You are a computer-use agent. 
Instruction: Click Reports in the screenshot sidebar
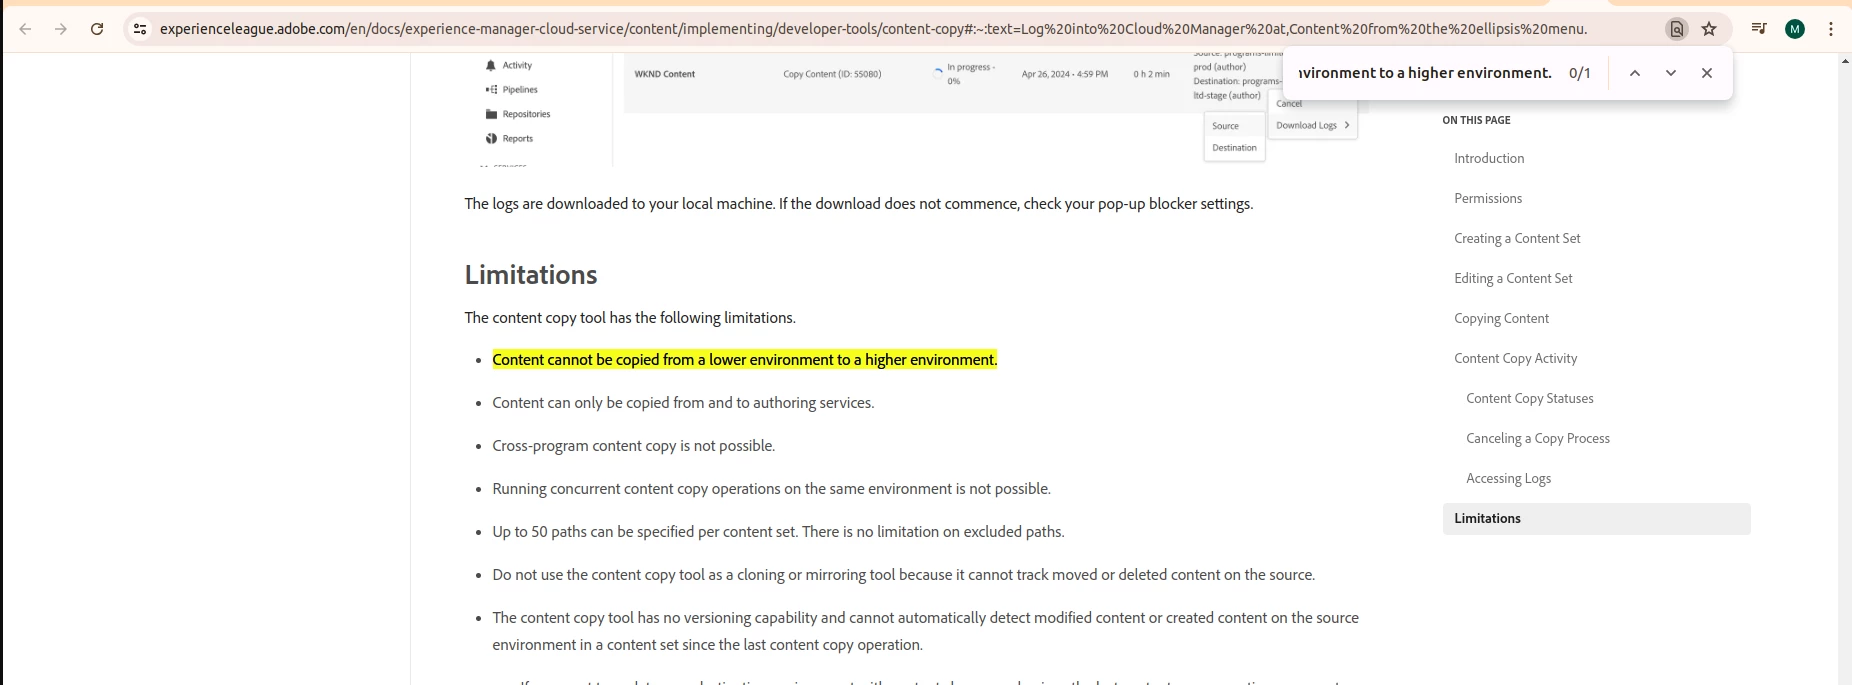click(x=509, y=138)
